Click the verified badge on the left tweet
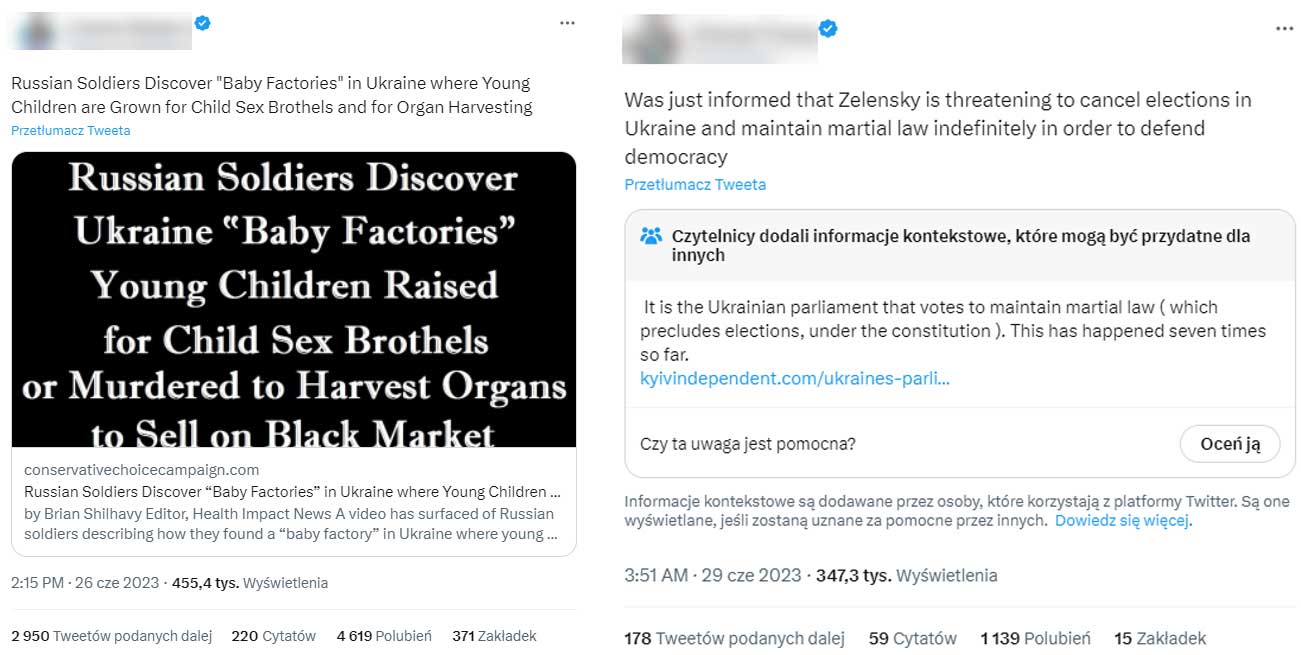 (x=202, y=22)
